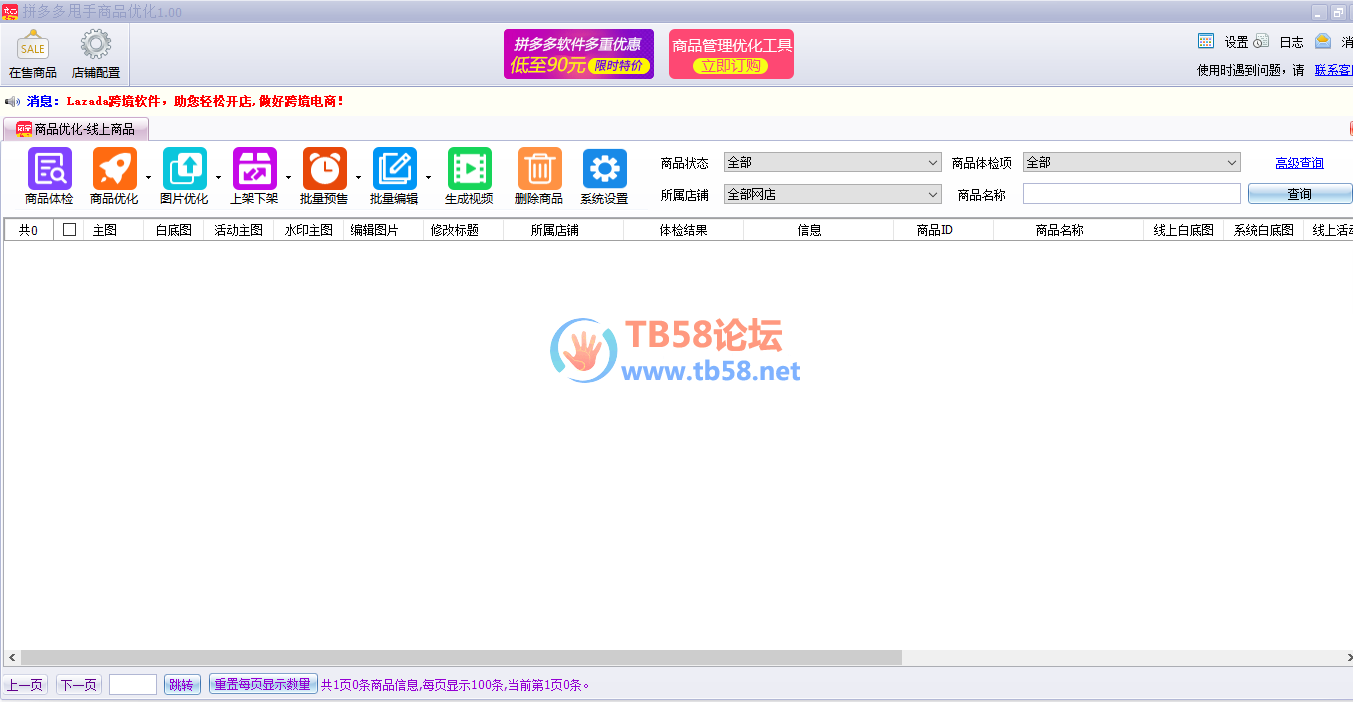This screenshot has height=702, width=1353.
Task: Click the speaker icon beside 消息
Action: click(x=13, y=101)
